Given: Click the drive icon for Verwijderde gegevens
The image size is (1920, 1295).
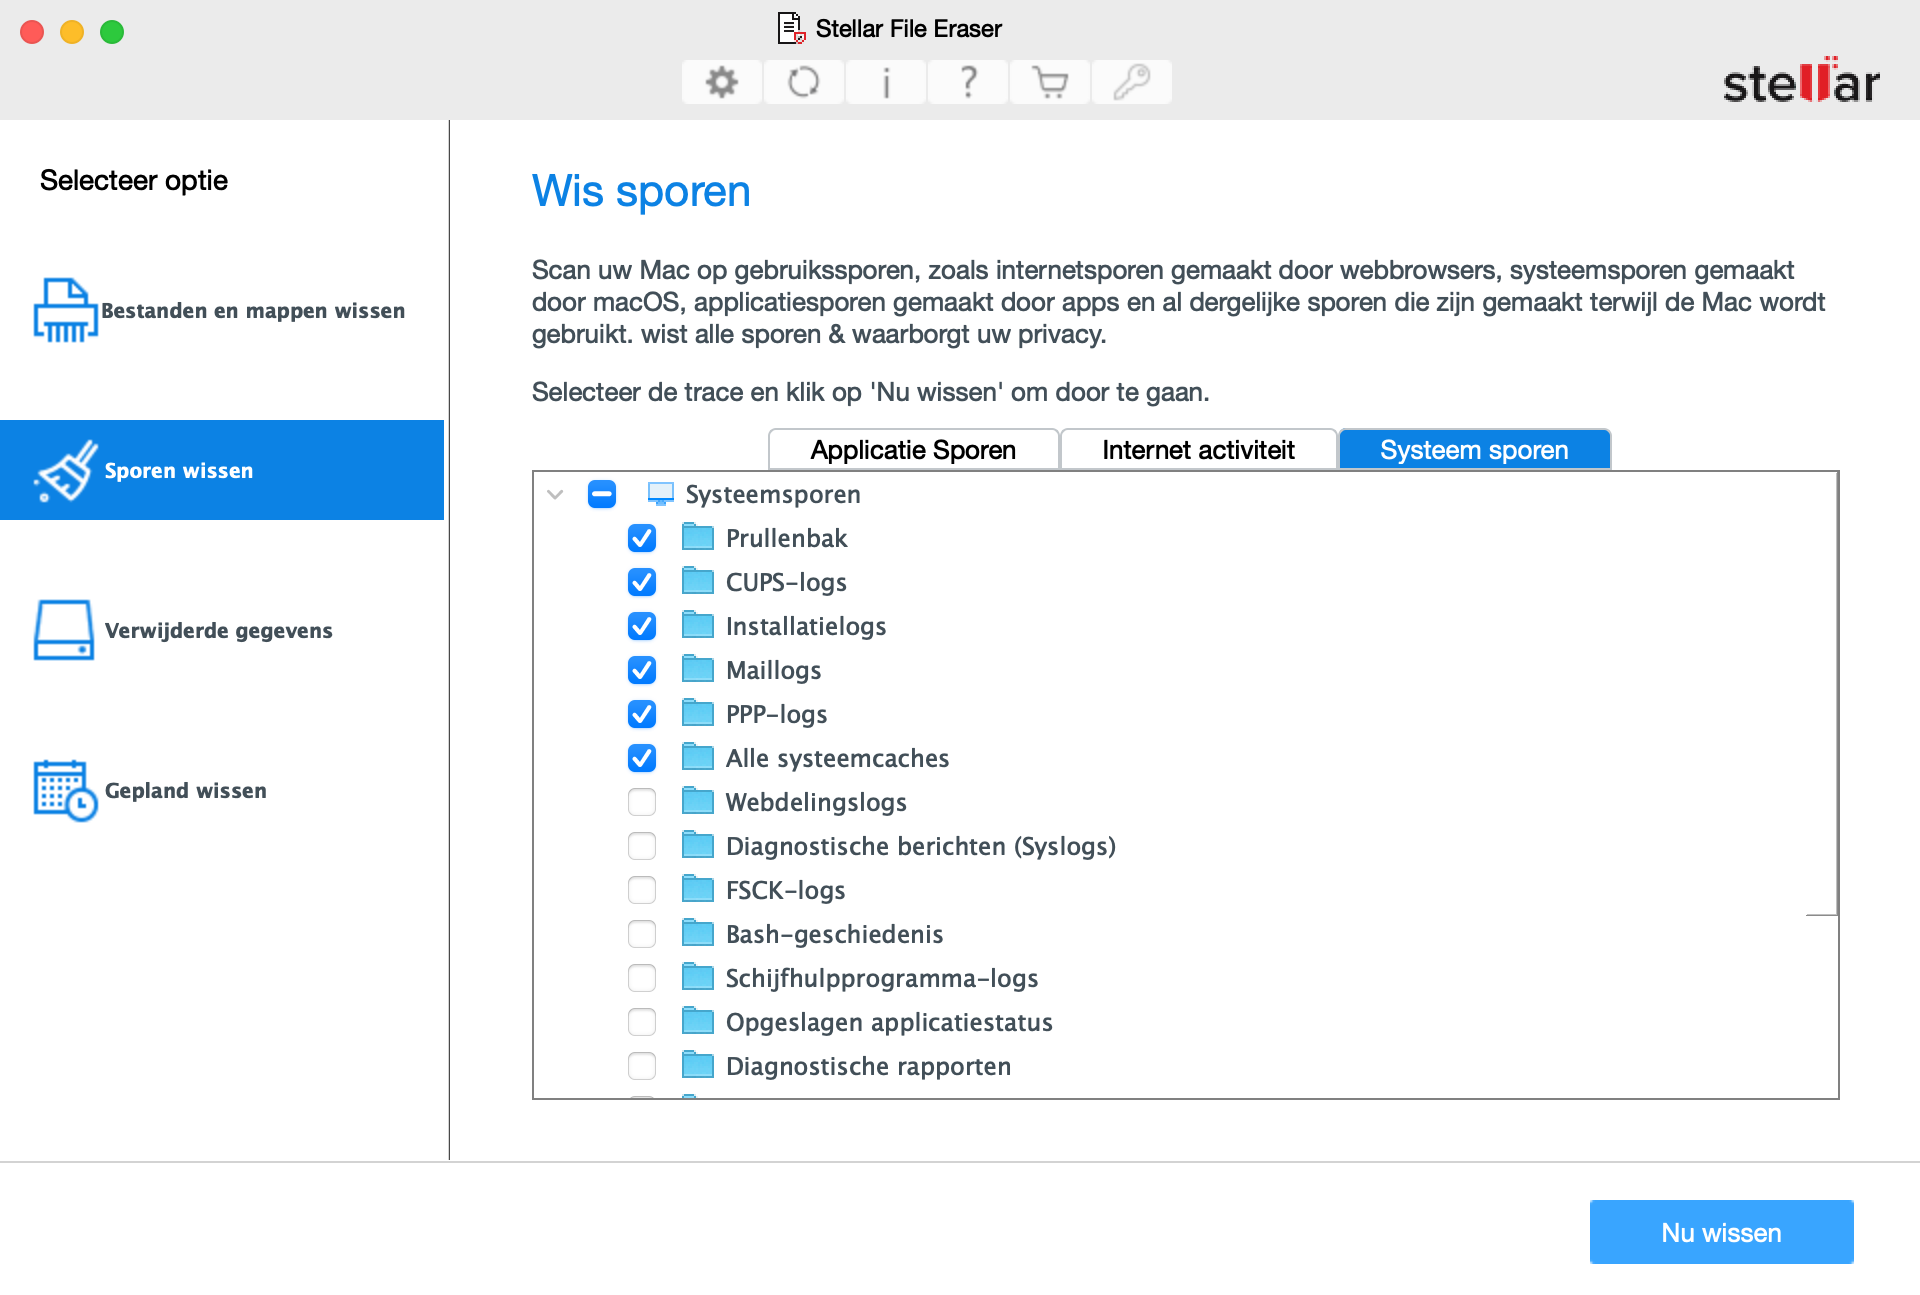Looking at the screenshot, I should [64, 630].
